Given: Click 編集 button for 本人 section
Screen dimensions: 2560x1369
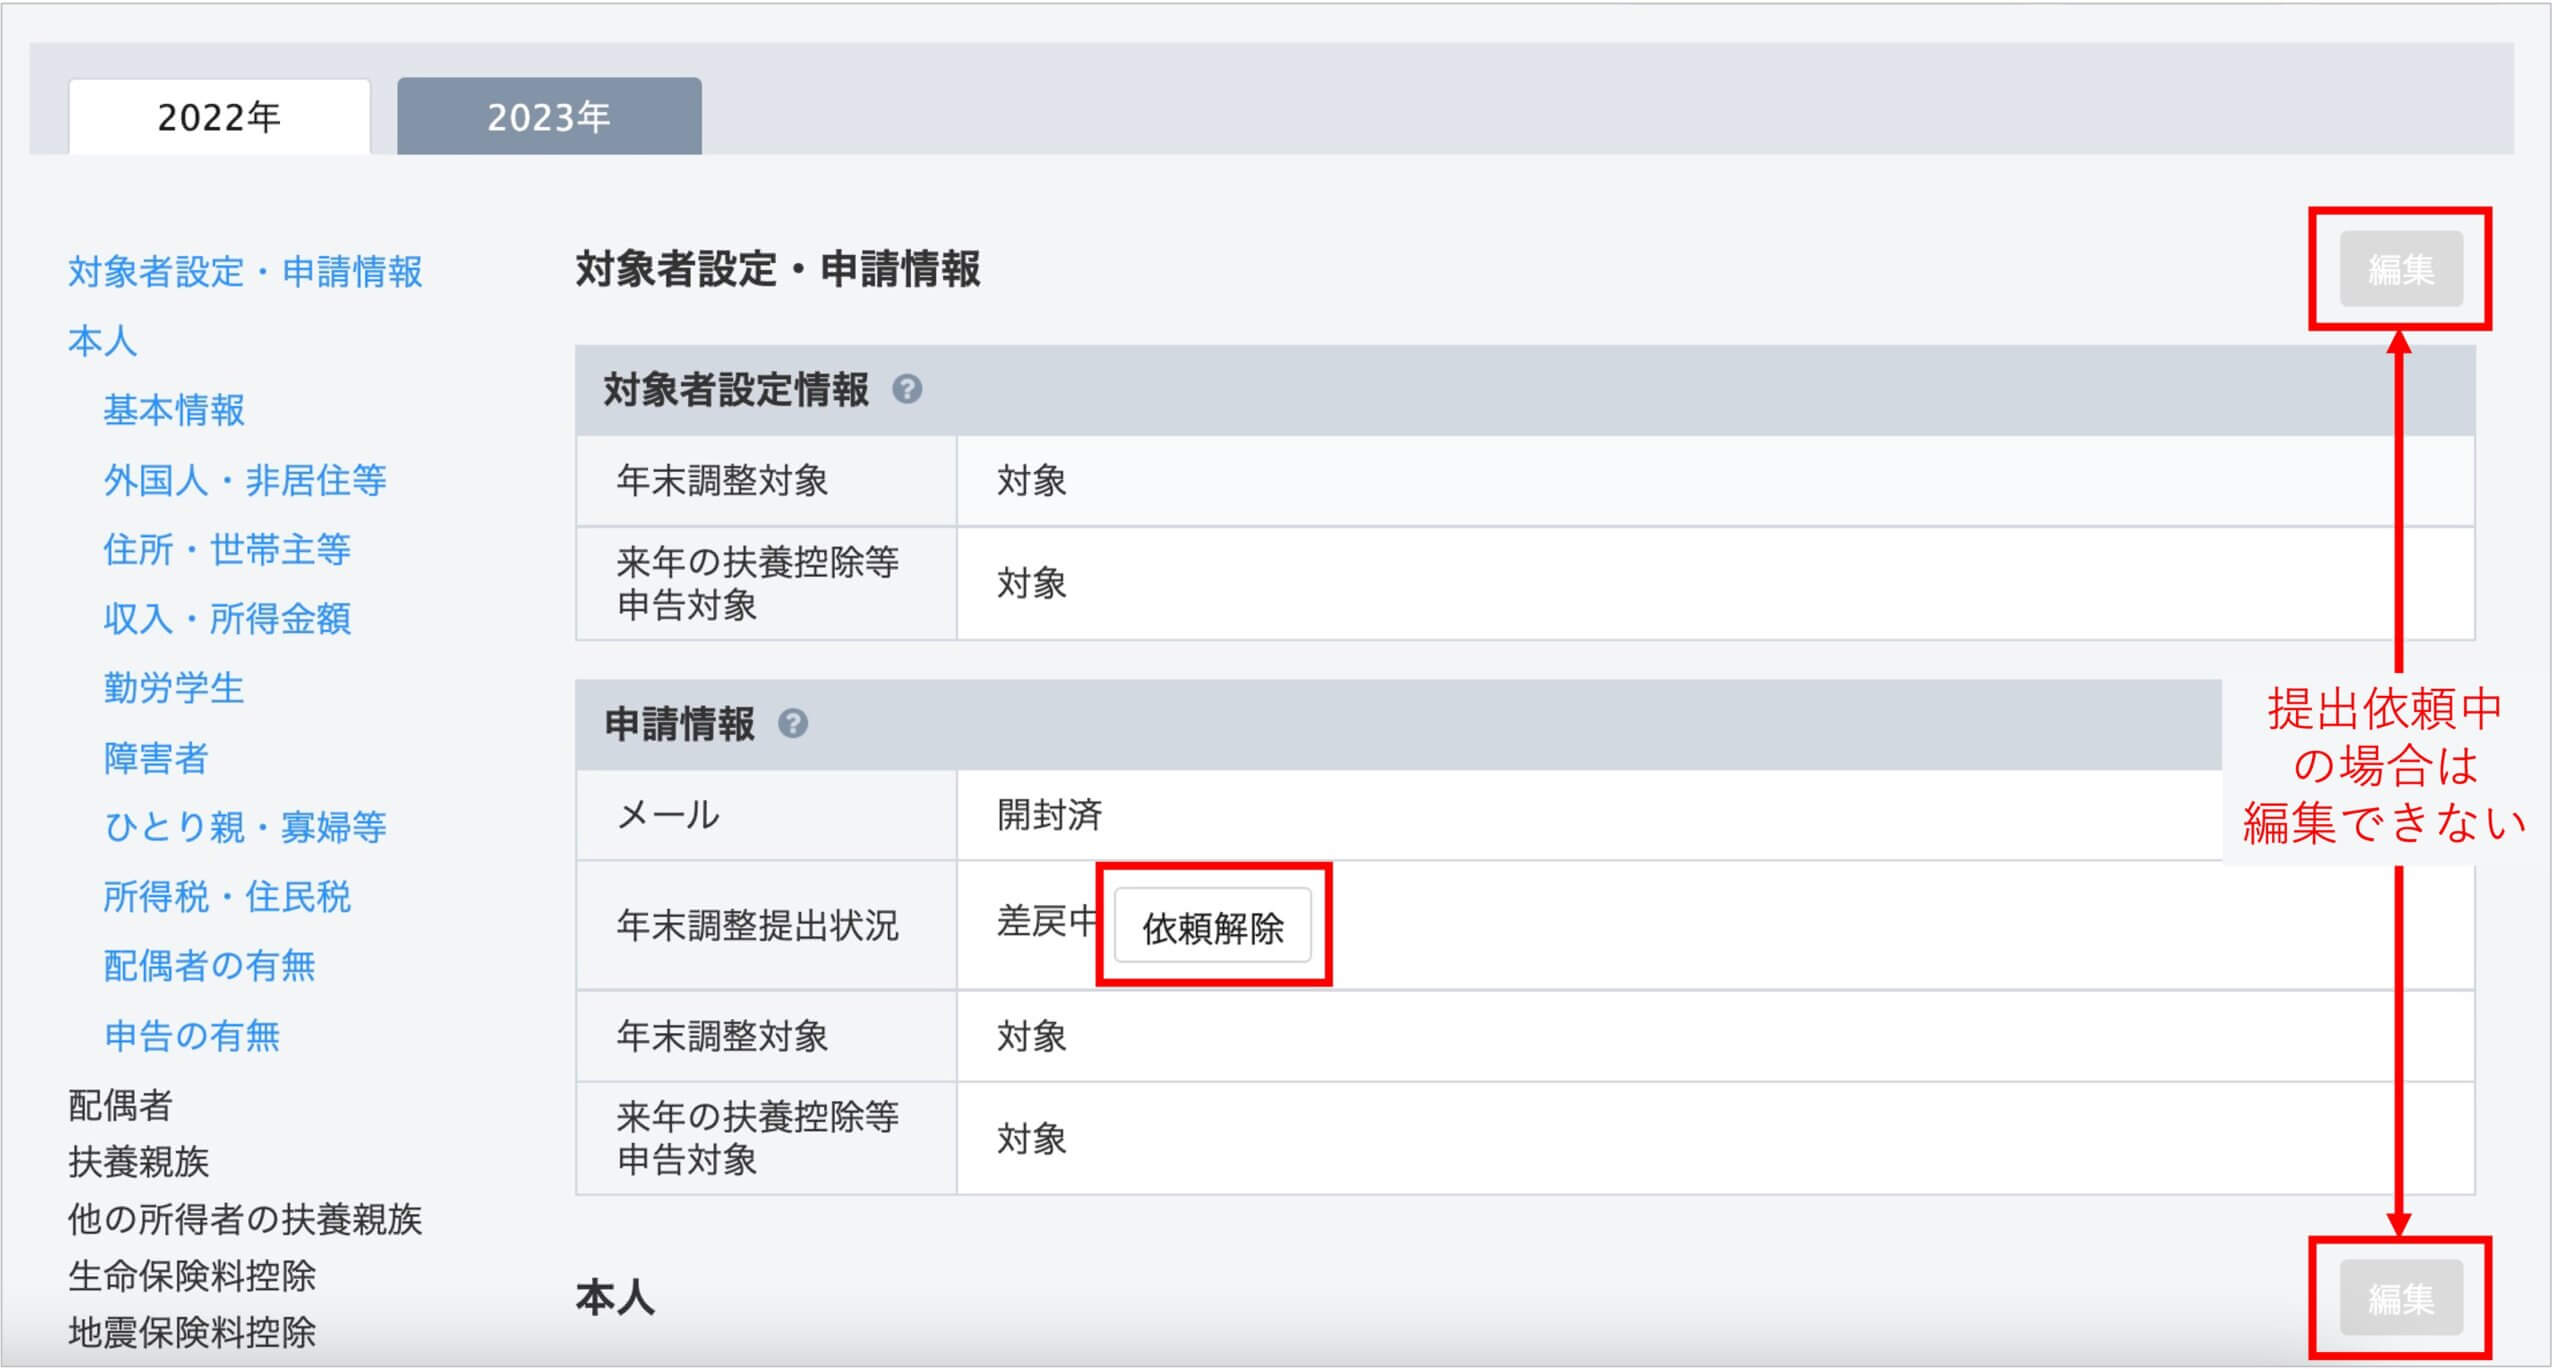Looking at the screenshot, I should [x=2400, y=1298].
